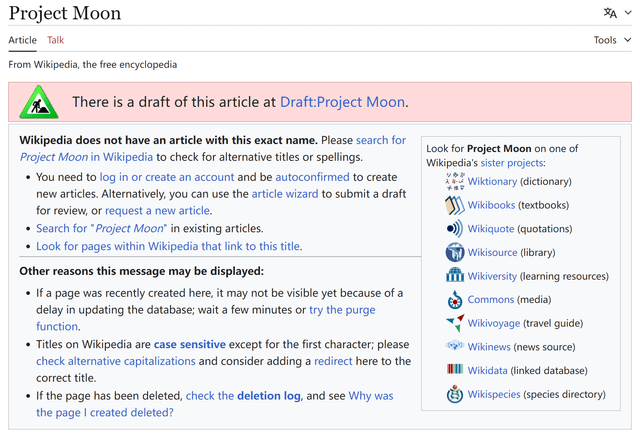Switch to the Article tab
The height and width of the screenshot is (440, 640).
tap(22, 40)
